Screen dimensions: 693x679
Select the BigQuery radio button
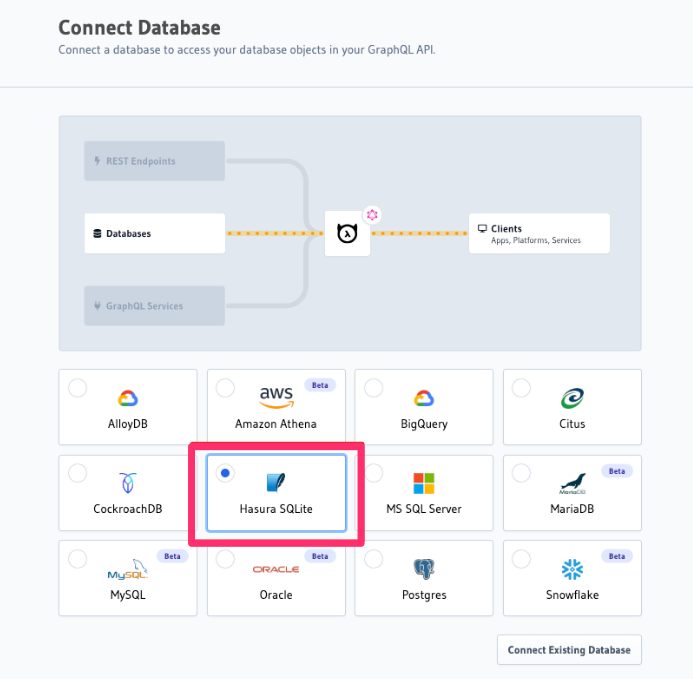373,388
